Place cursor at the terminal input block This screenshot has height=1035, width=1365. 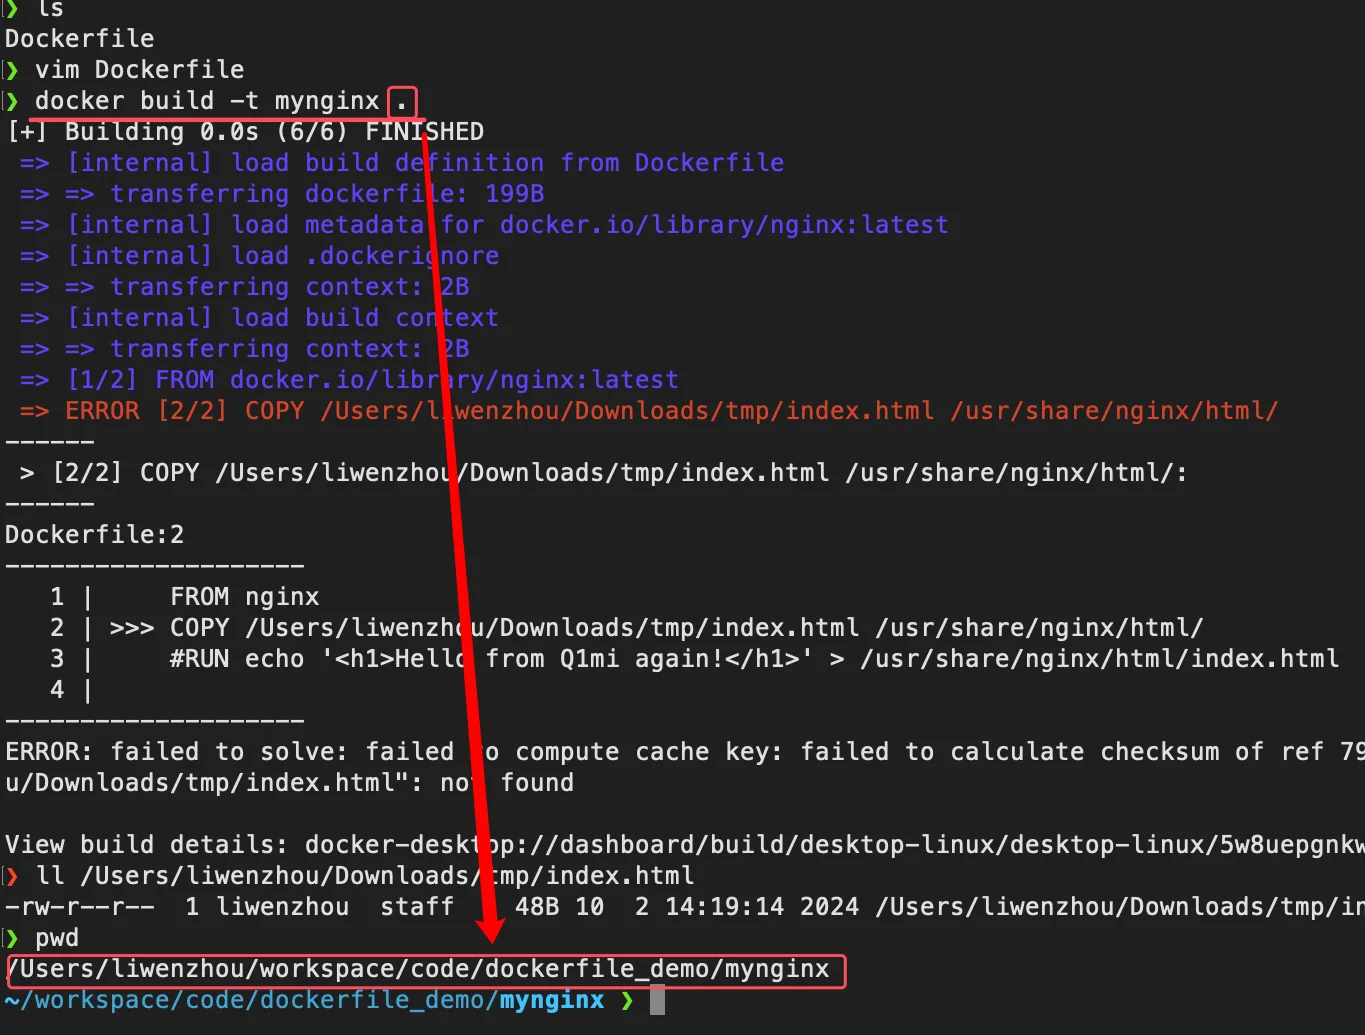pyautogui.click(x=657, y=999)
